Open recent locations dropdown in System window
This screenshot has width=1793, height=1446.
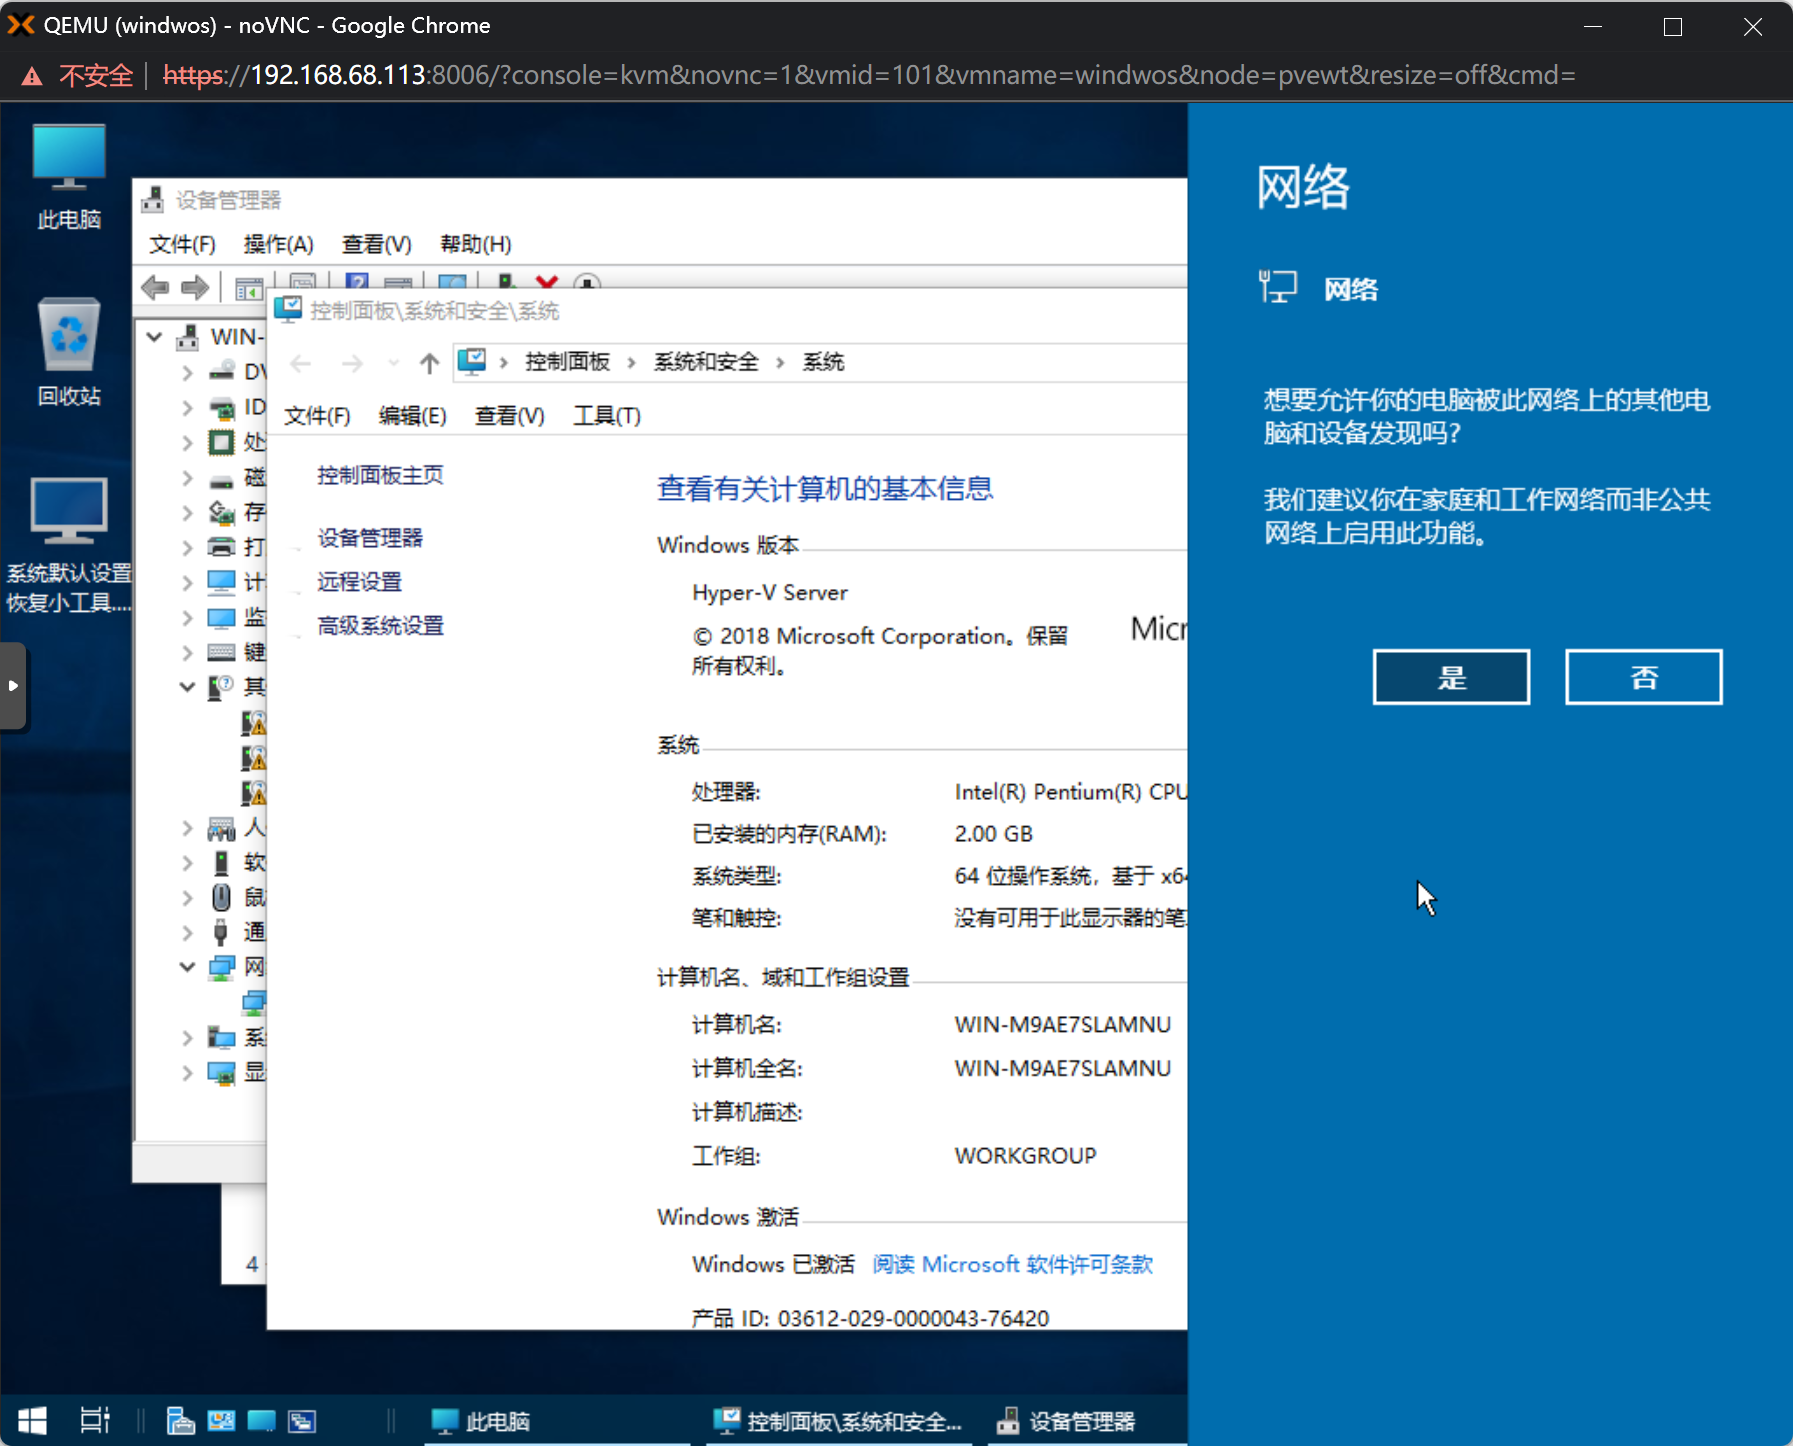[393, 363]
